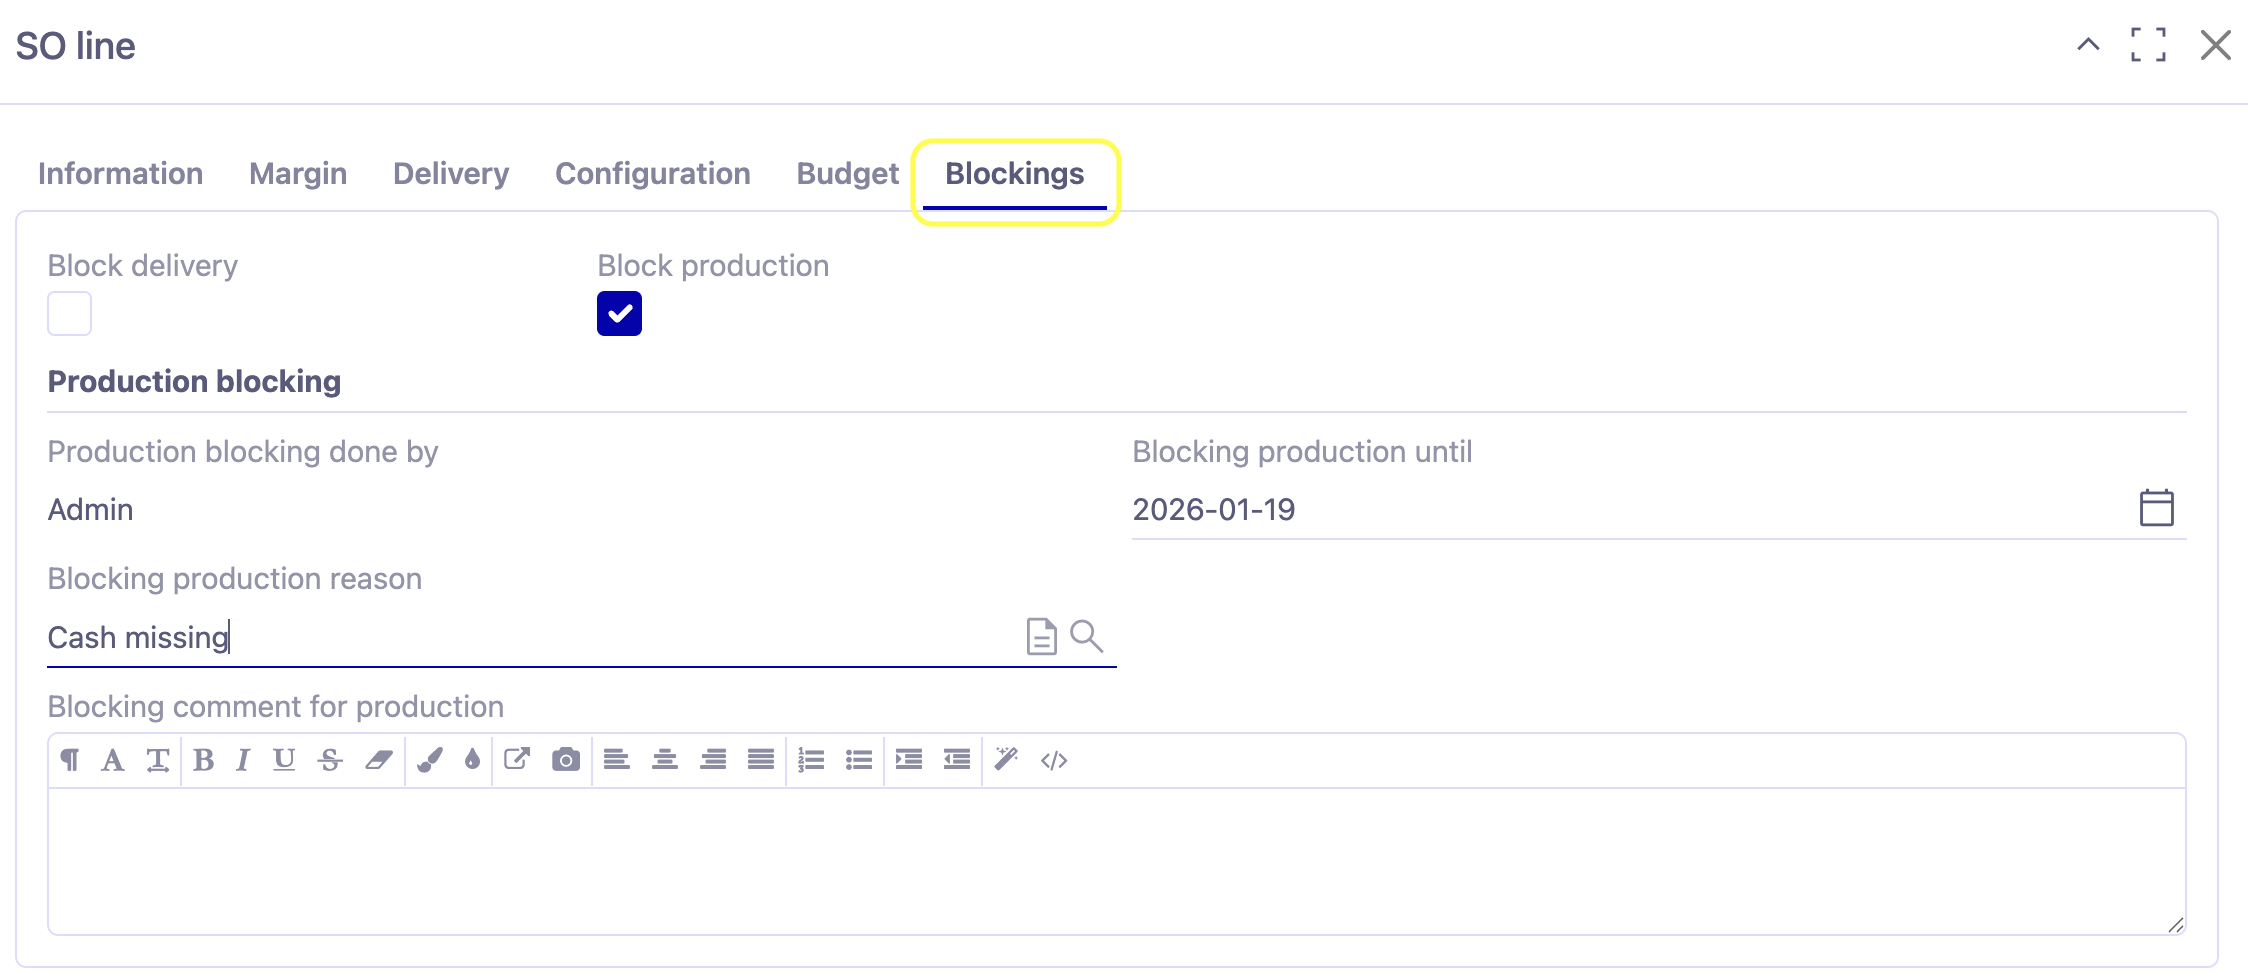The height and width of the screenshot is (976, 2248).
Task: Open the font size tool
Action: (158, 760)
